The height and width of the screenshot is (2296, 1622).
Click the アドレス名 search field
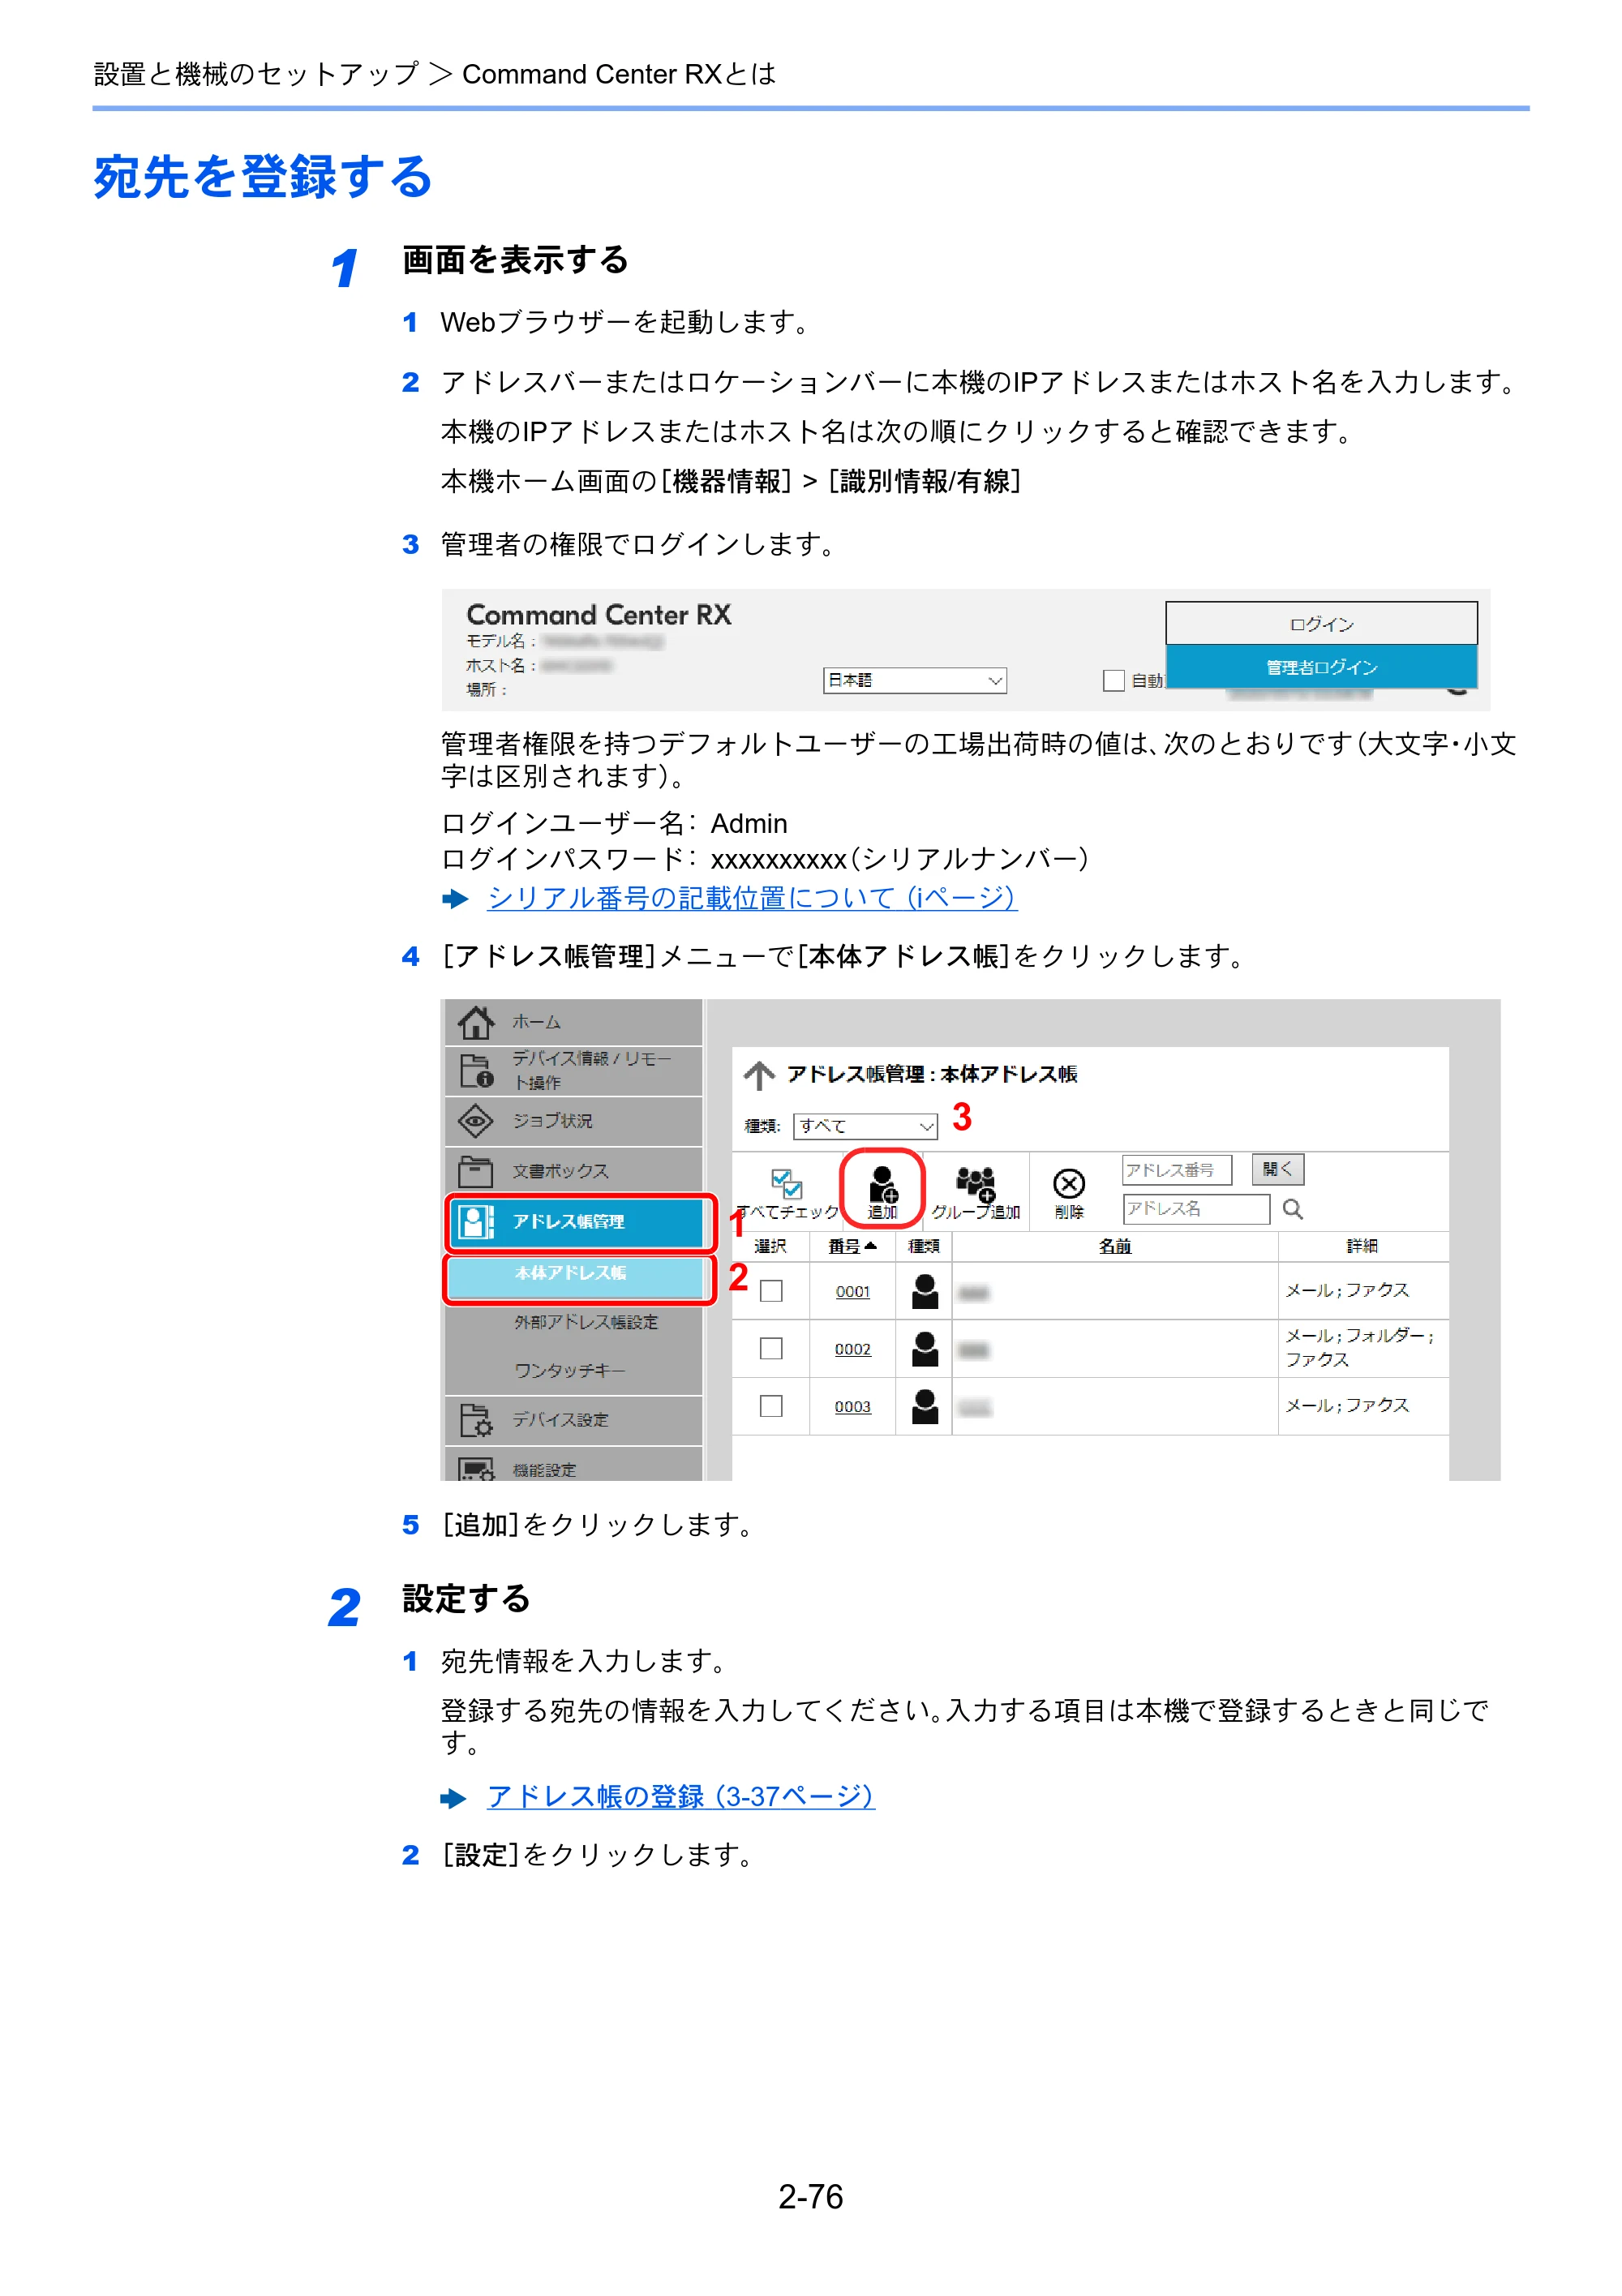coord(1196,1209)
